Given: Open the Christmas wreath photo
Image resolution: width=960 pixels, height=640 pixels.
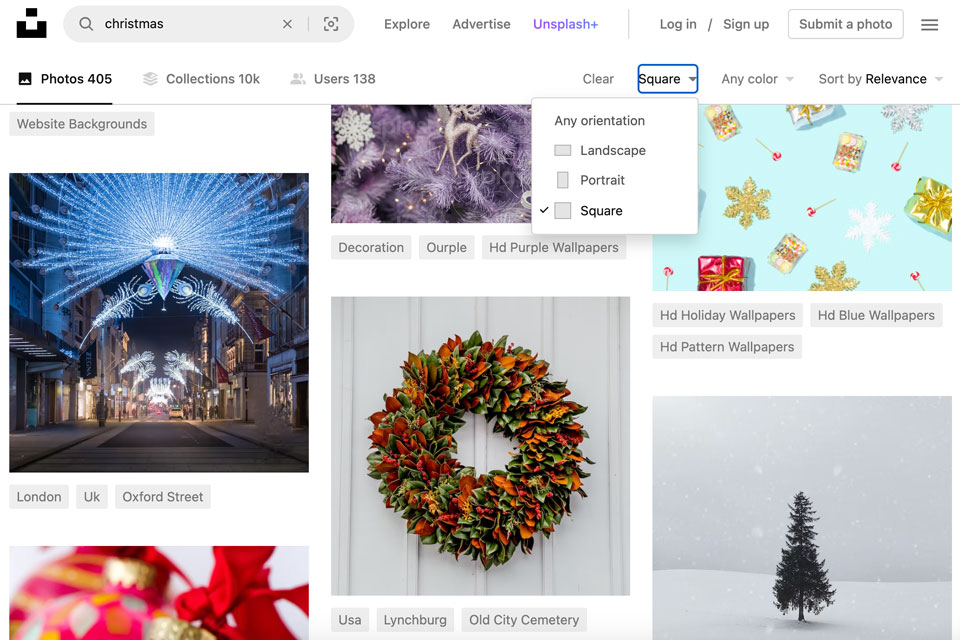Looking at the screenshot, I should pyautogui.click(x=481, y=446).
